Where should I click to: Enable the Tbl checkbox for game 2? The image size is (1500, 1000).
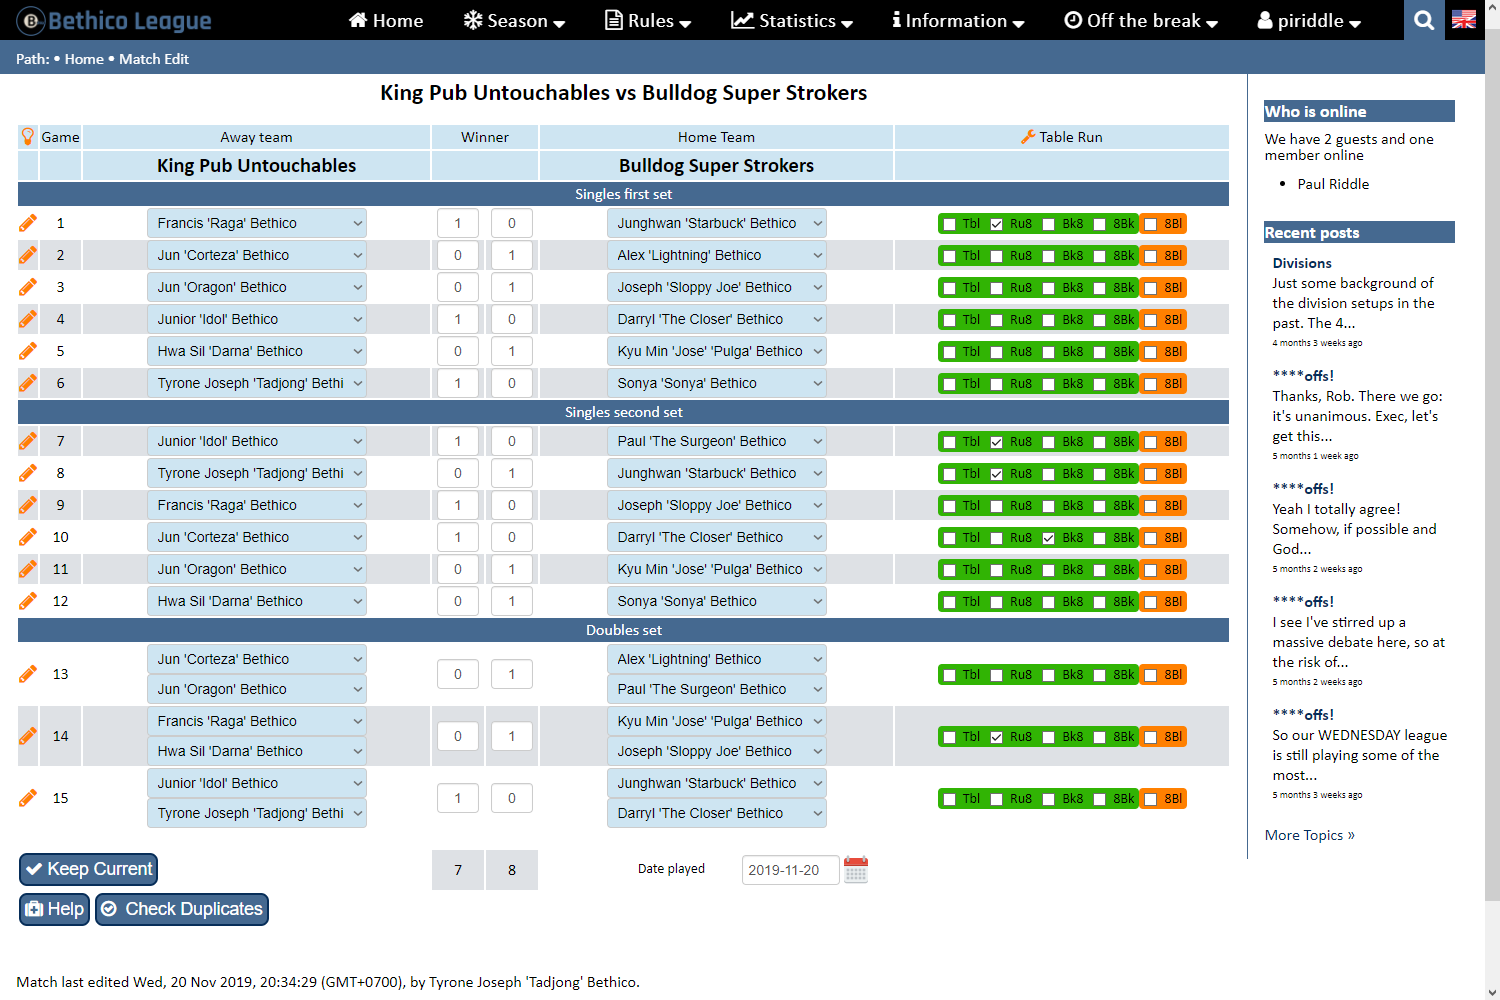[x=950, y=256]
